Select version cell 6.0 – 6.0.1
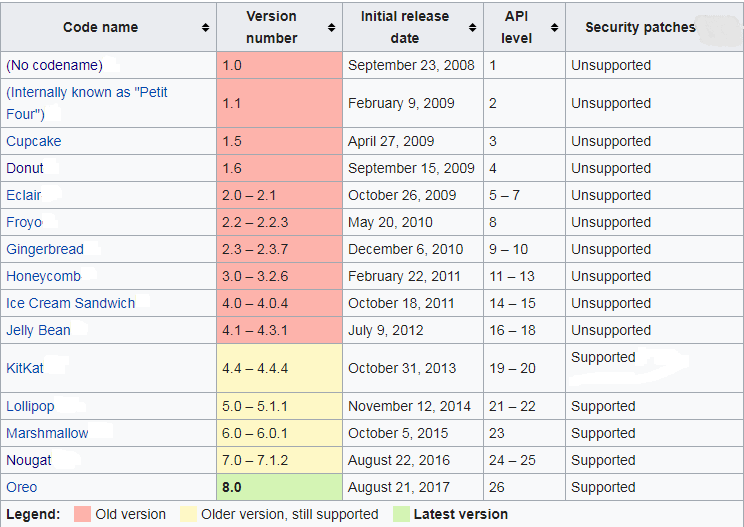The image size is (744, 527). pos(279,433)
